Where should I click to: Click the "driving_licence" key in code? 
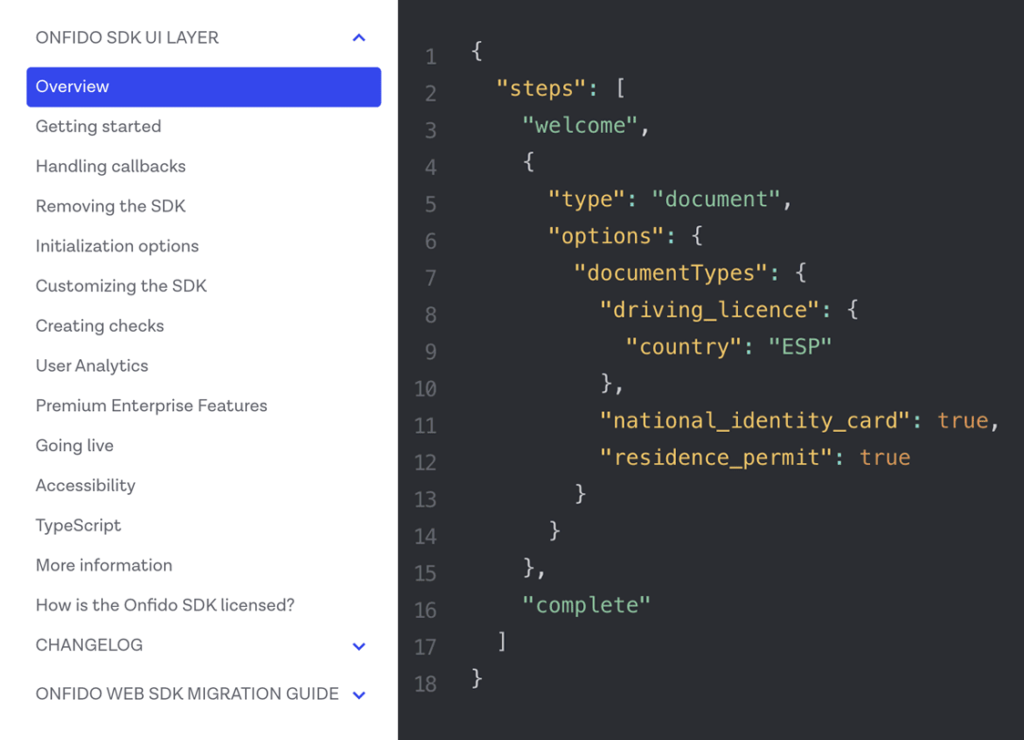click(x=709, y=309)
